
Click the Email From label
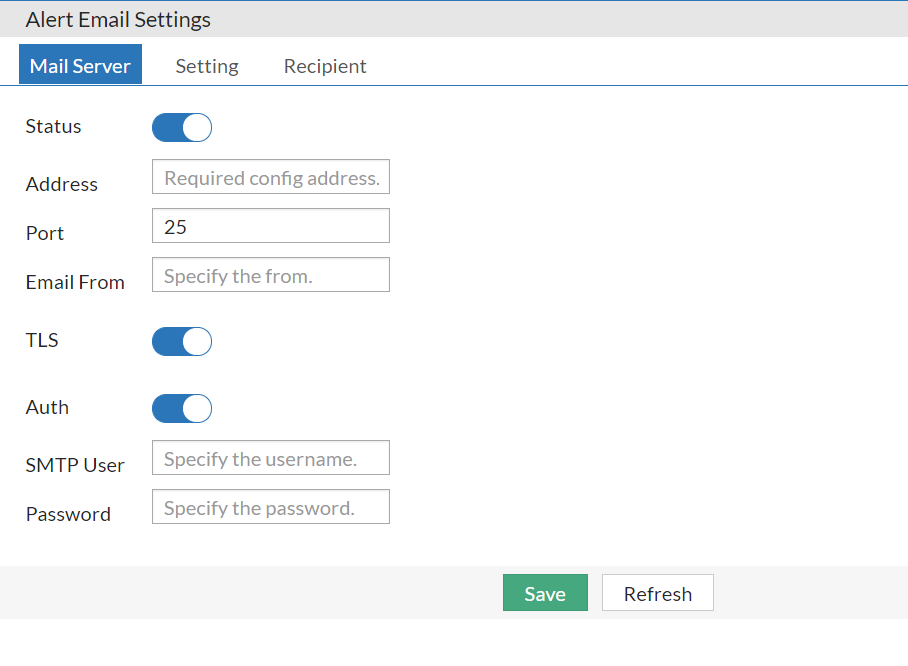point(75,281)
